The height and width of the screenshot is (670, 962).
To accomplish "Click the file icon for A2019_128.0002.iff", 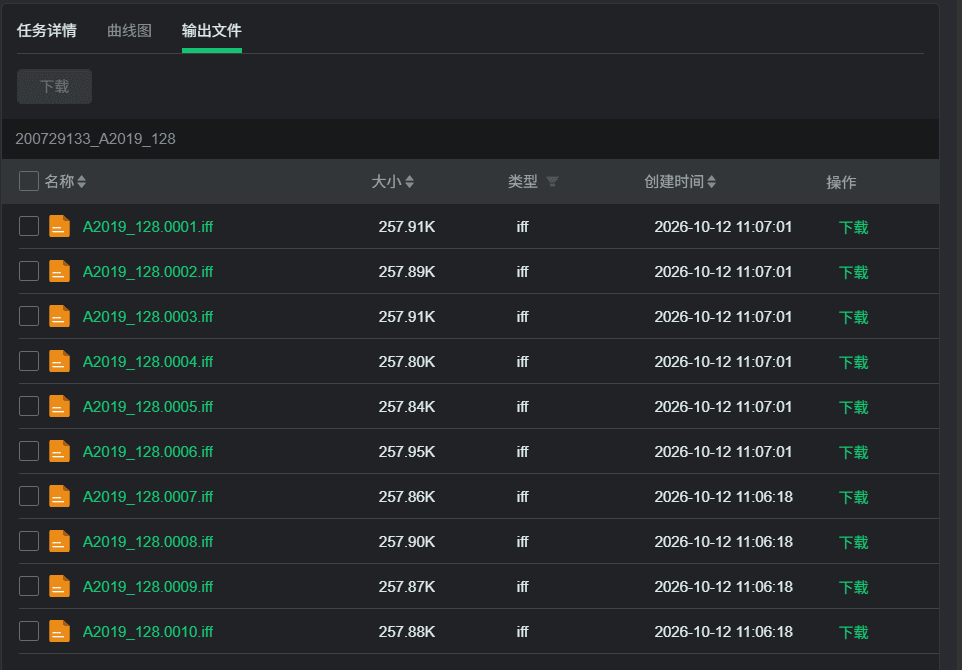I will click(60, 271).
